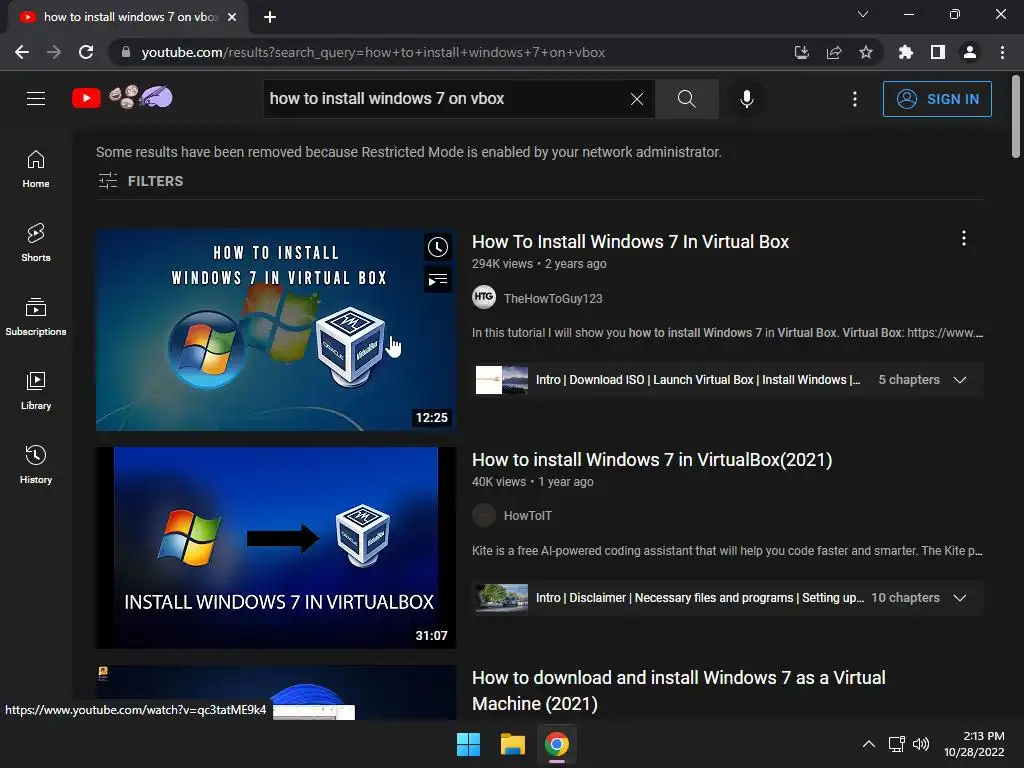Open the YouTube hamburger guide menu
The height and width of the screenshot is (768, 1024).
click(36, 99)
